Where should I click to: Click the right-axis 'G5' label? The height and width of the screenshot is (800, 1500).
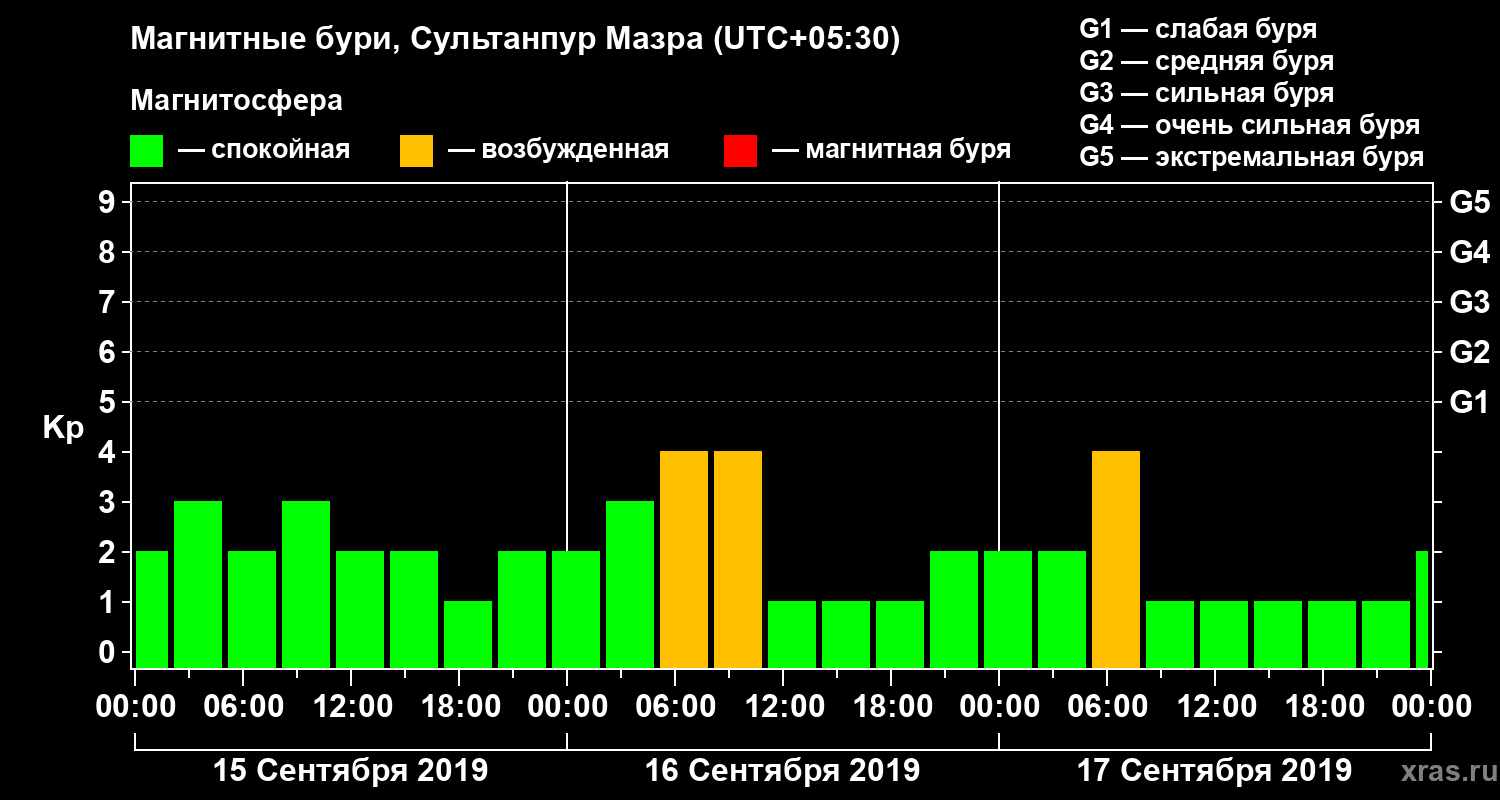point(1469,202)
